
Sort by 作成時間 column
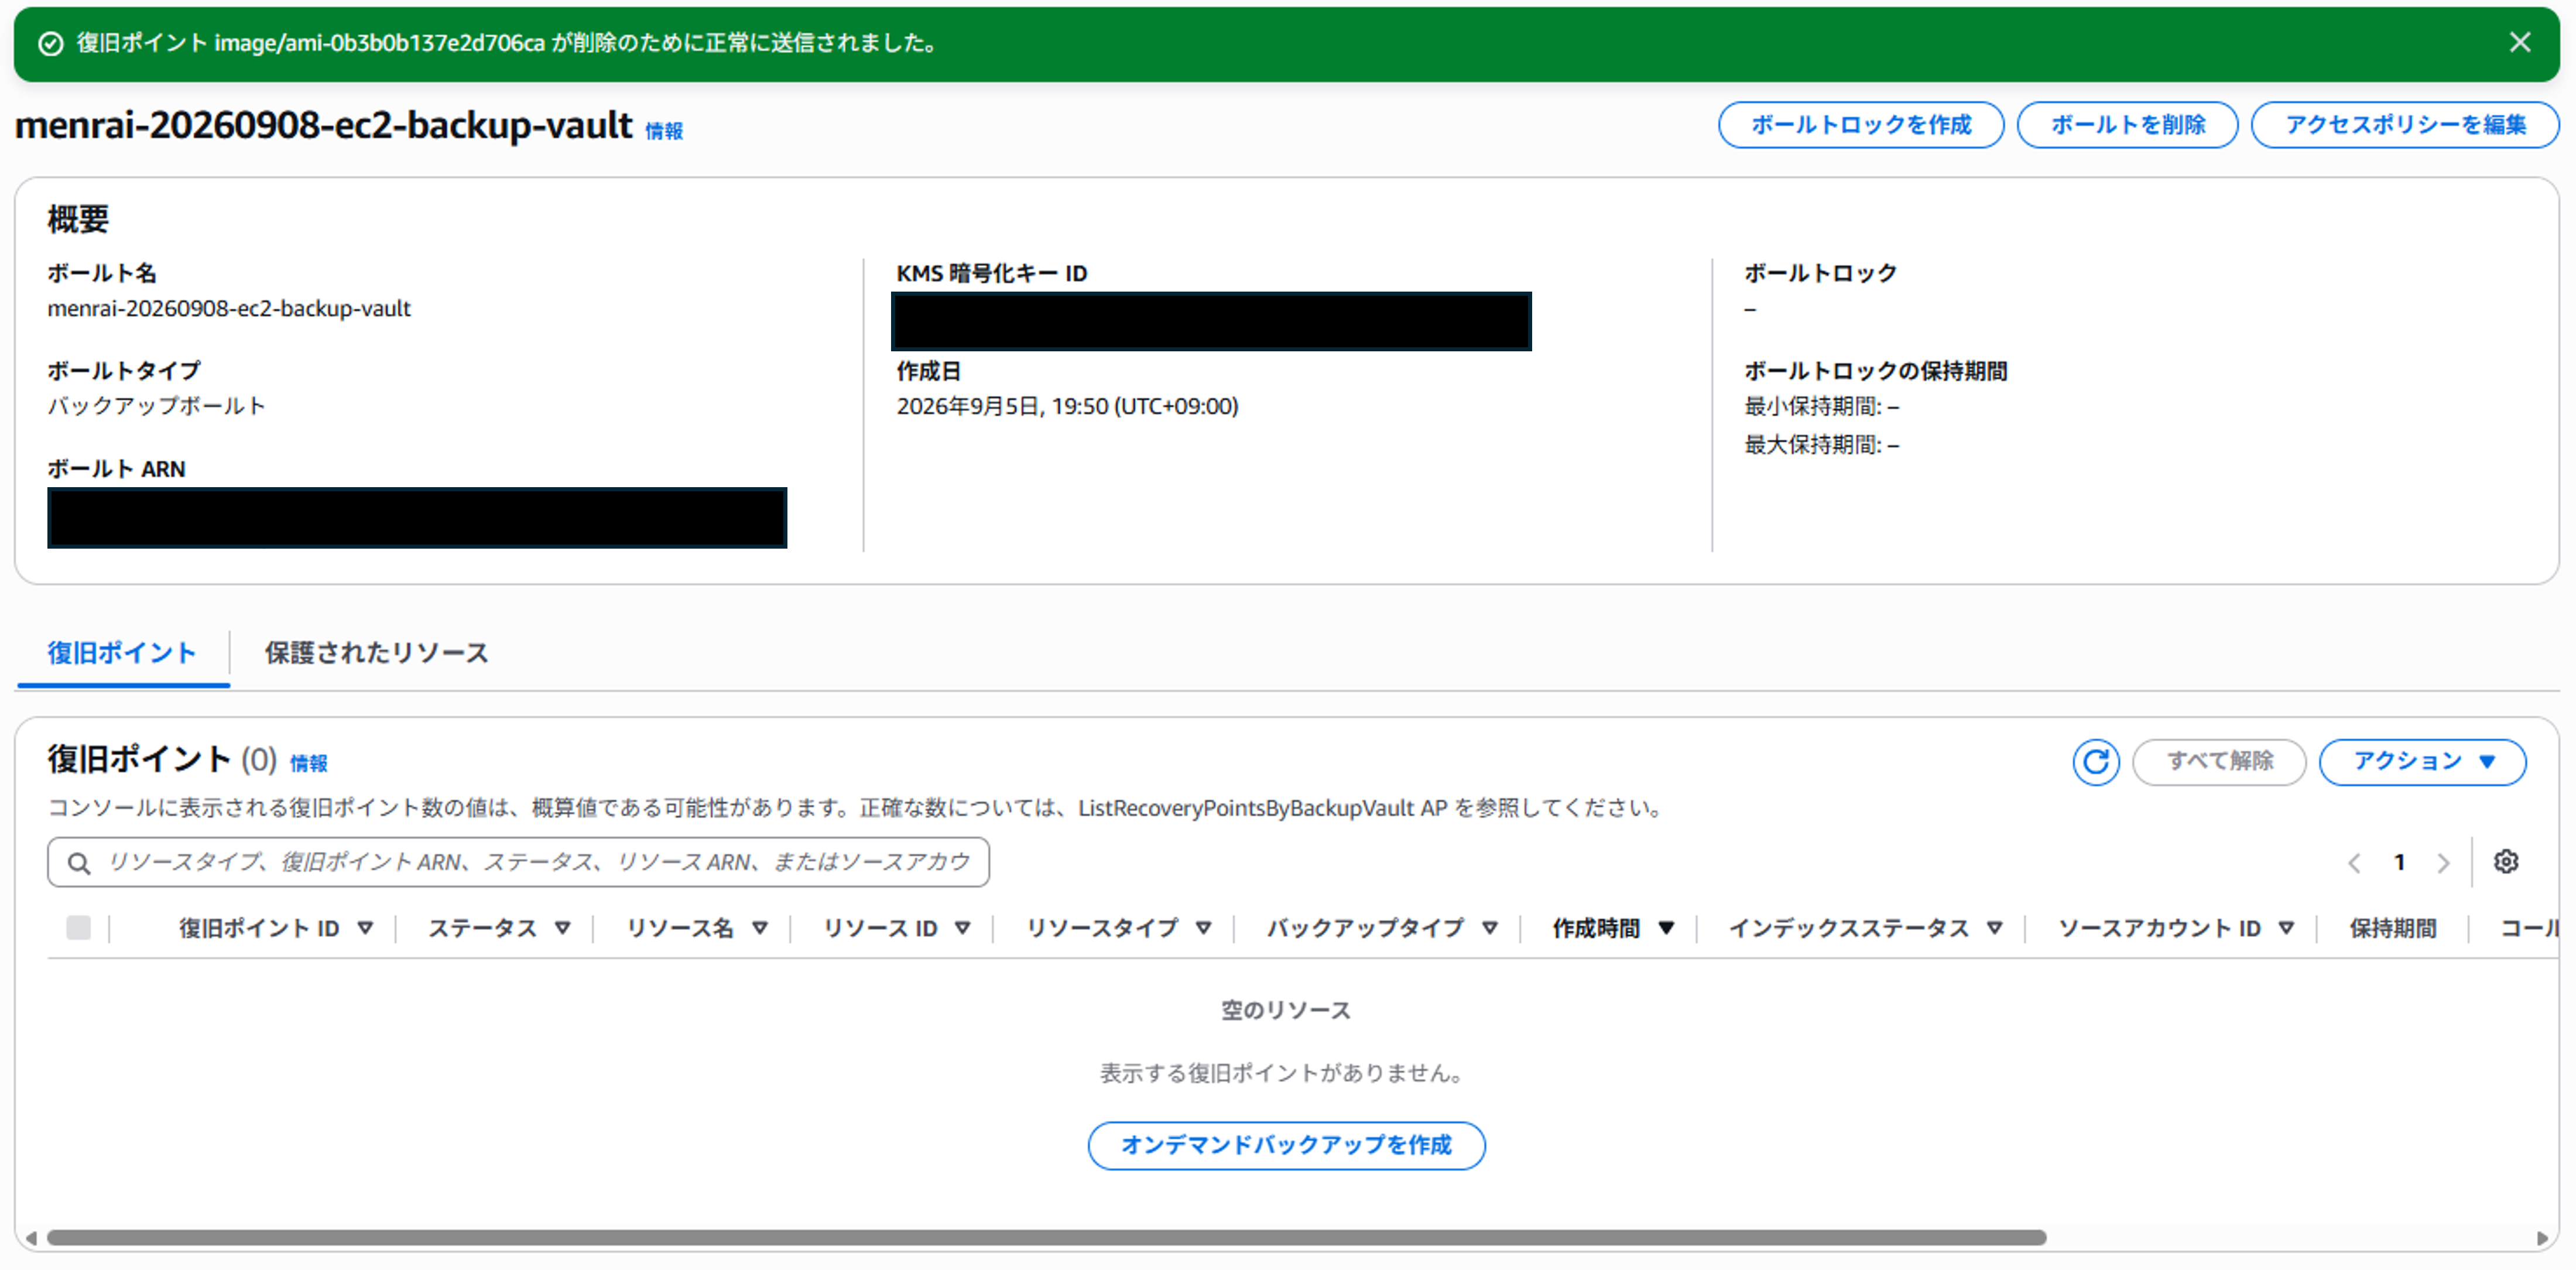tap(1613, 928)
